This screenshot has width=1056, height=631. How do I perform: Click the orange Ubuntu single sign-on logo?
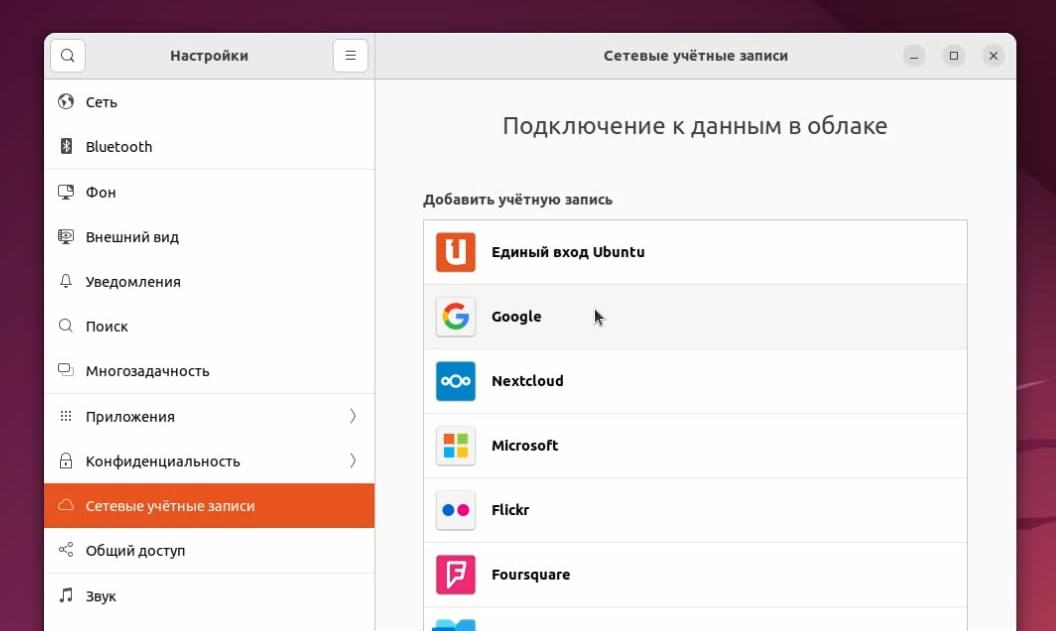[x=455, y=252]
